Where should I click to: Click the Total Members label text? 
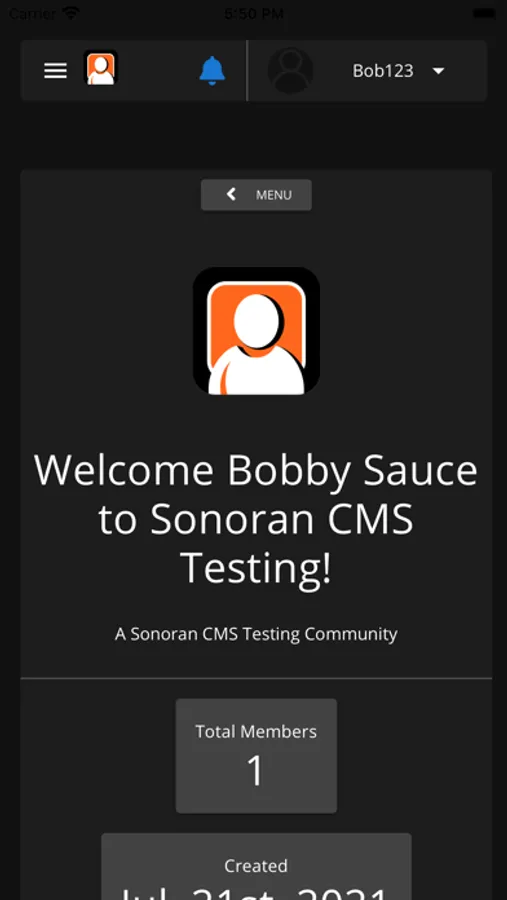[x=256, y=731]
